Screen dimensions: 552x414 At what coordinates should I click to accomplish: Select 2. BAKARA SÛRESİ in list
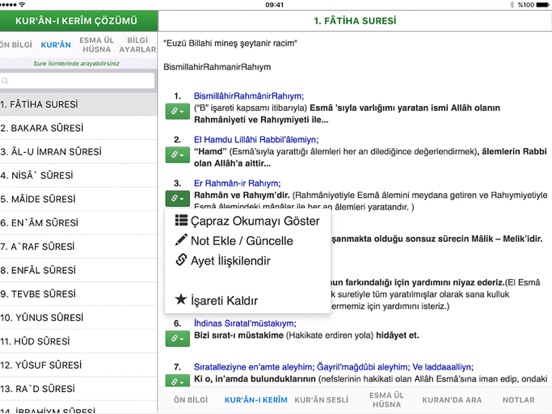click(x=79, y=128)
